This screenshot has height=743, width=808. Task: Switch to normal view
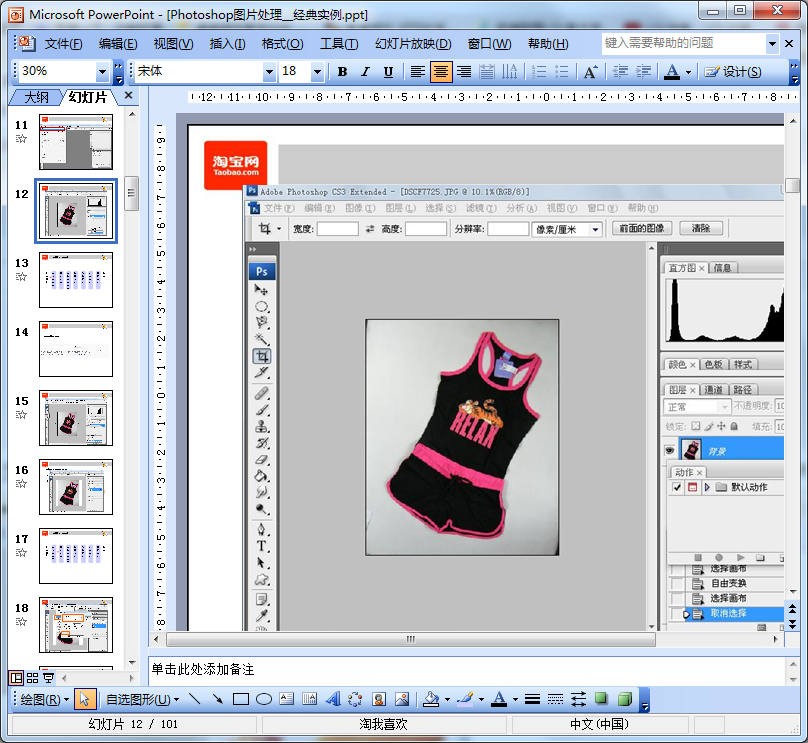click(x=16, y=678)
